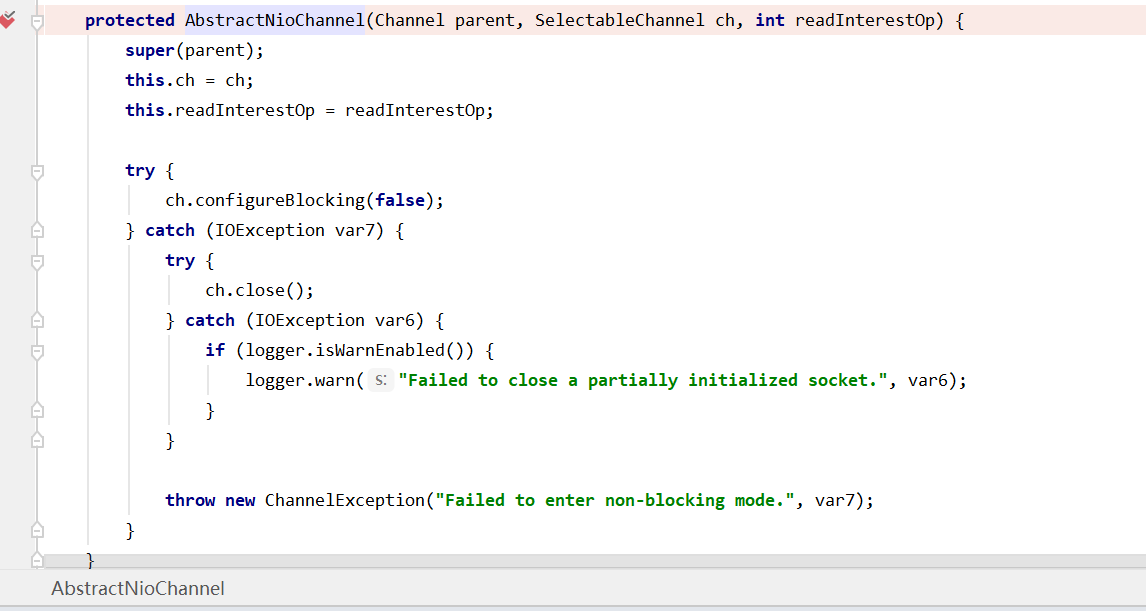Click AbstractNioChannel breadcrumb at the bottom
1146x611 pixels.
pos(138,588)
